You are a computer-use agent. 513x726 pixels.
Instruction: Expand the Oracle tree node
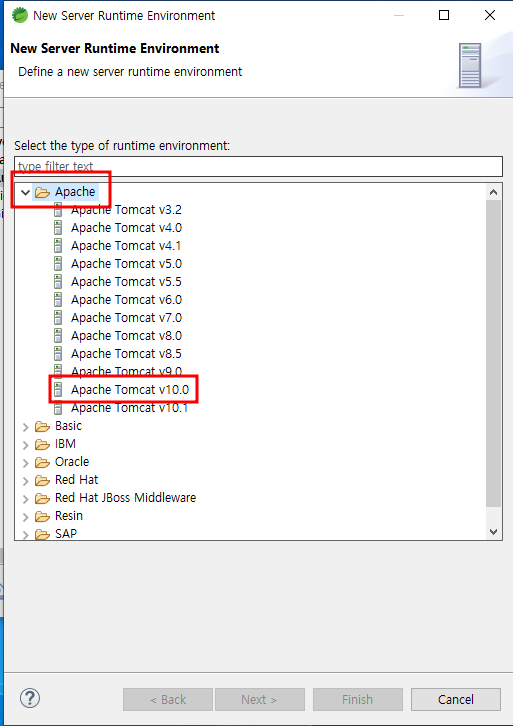(26, 463)
